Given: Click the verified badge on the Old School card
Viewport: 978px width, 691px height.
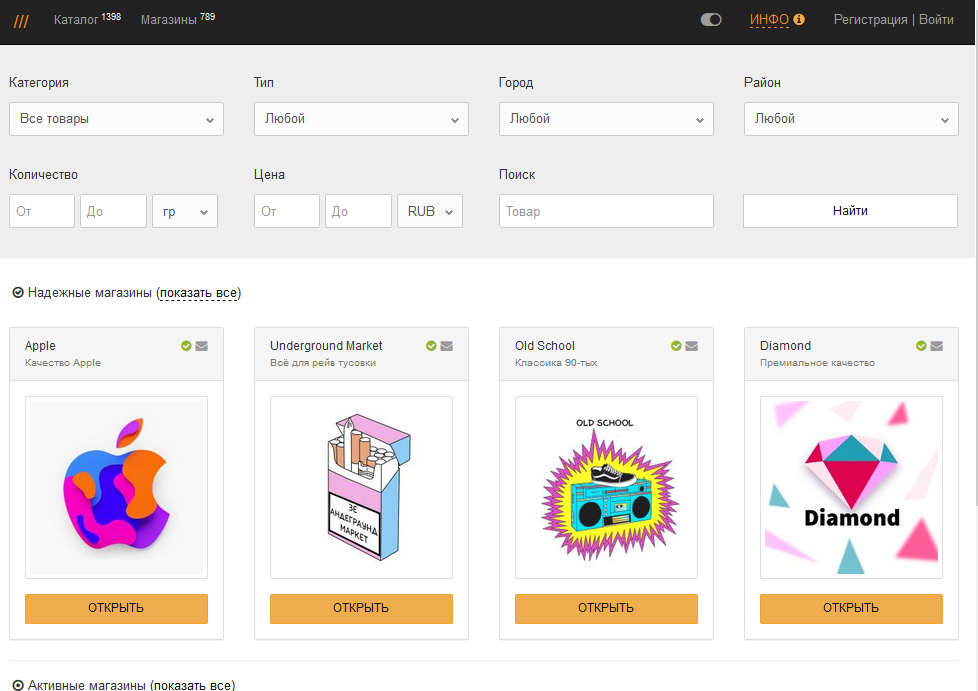Looking at the screenshot, I should pos(676,345).
